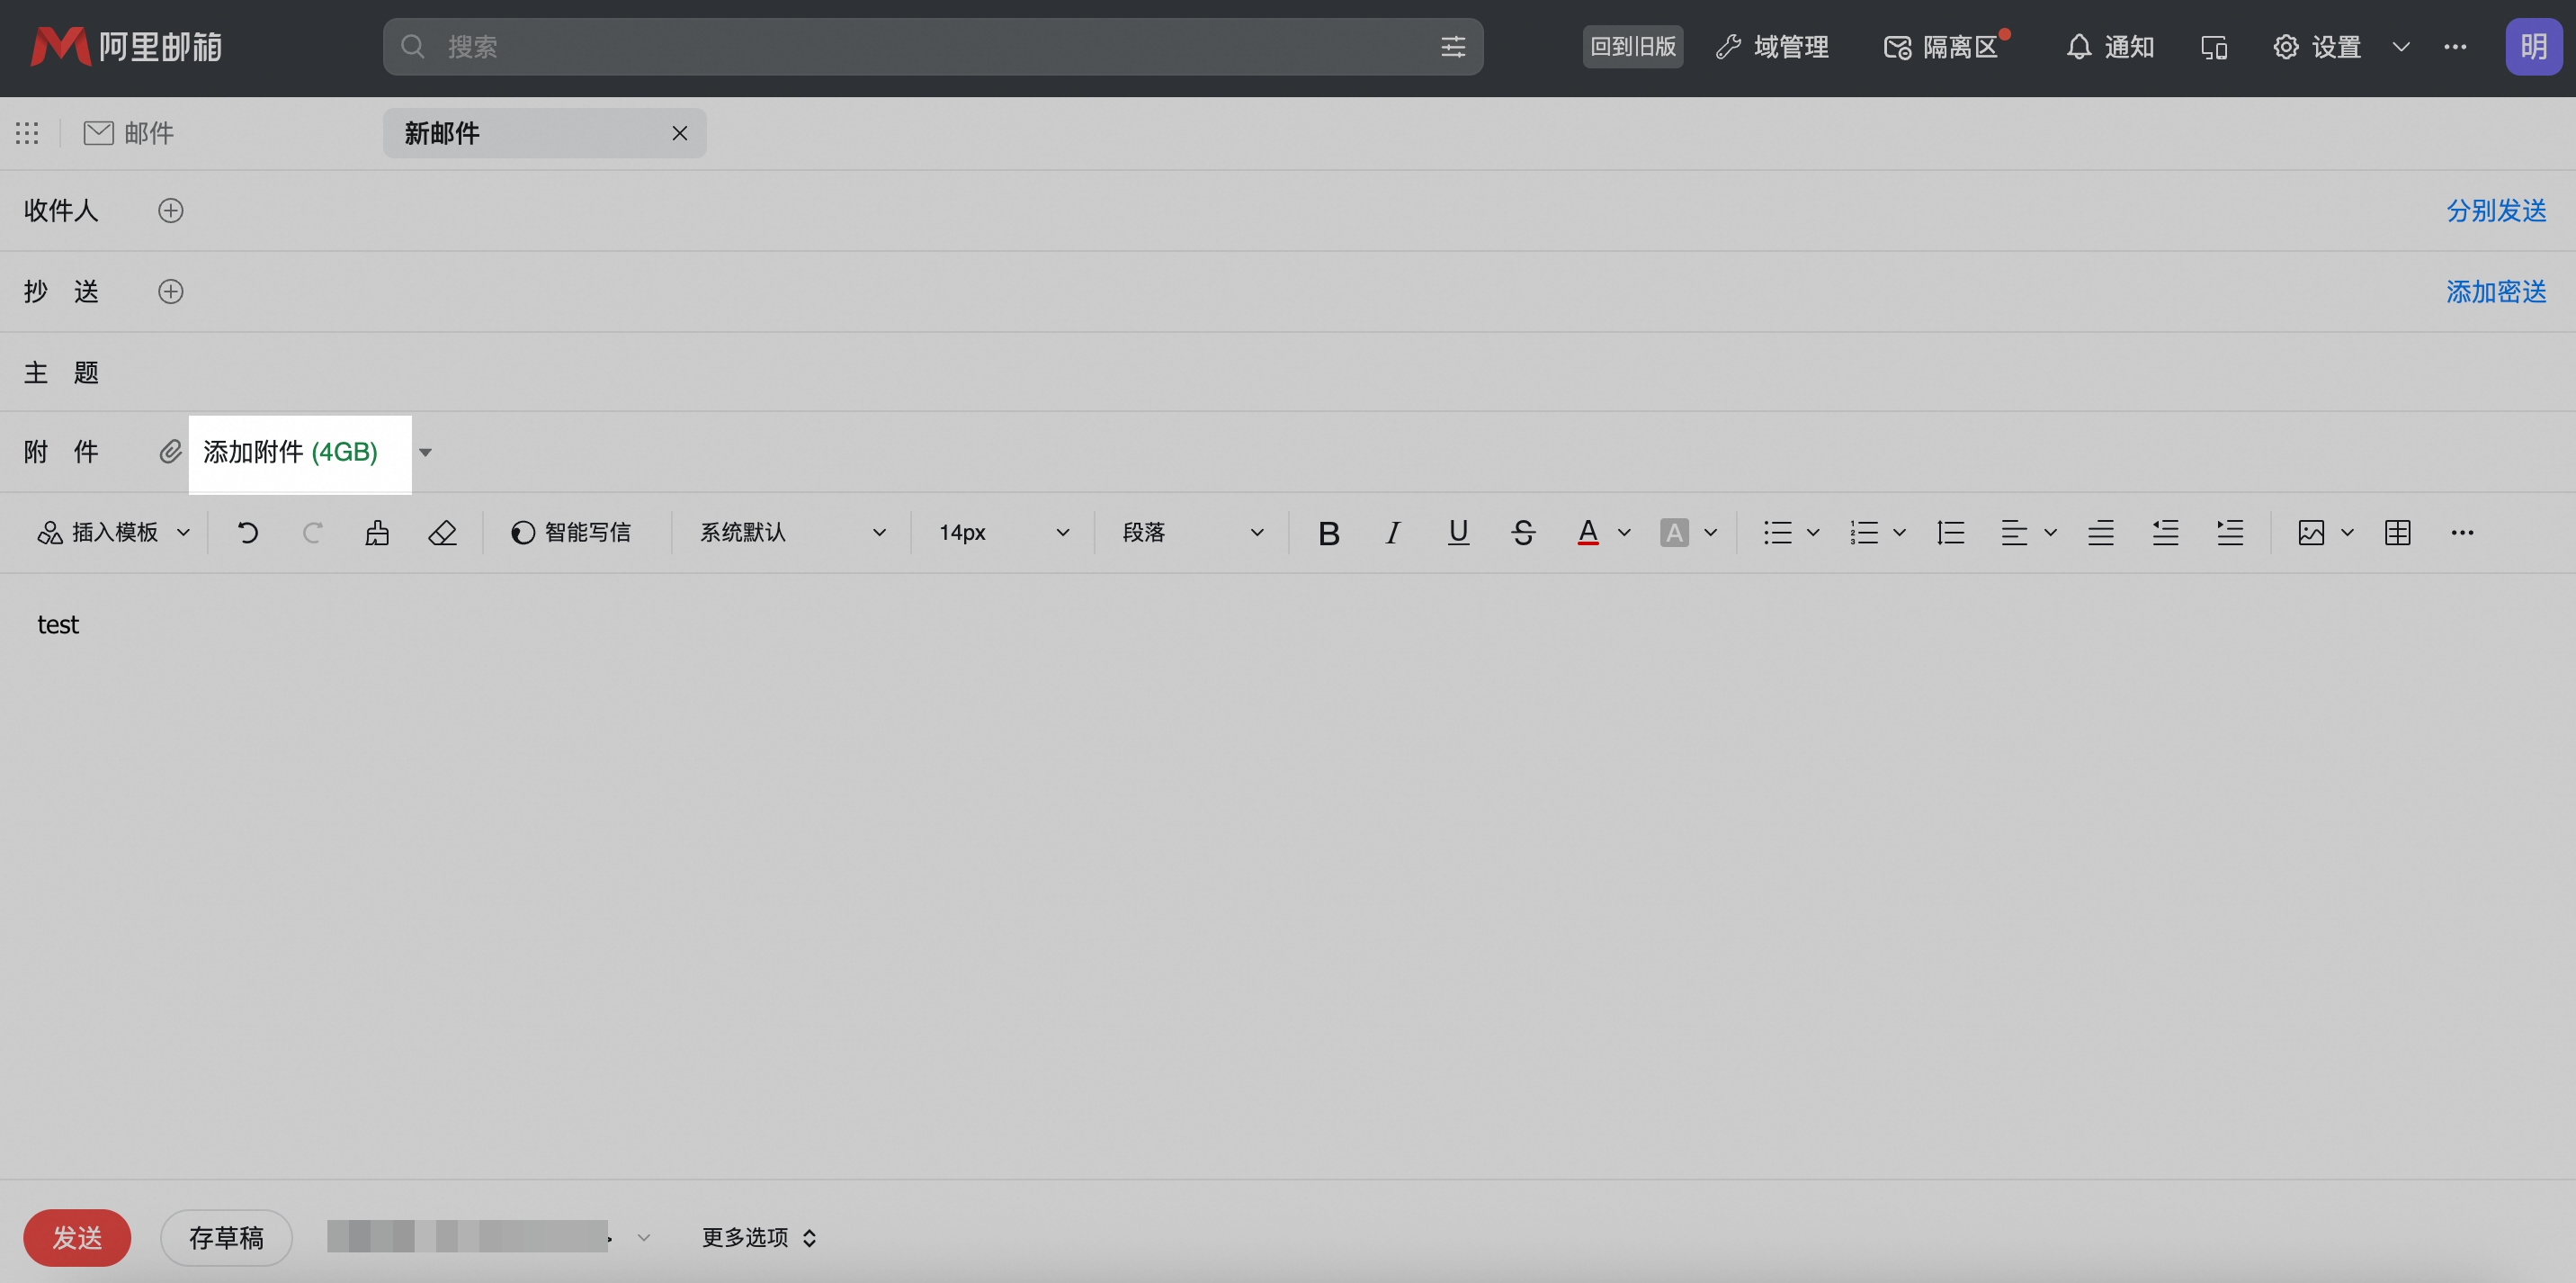
Task: Select the 新邮件 tab
Action: 544,133
